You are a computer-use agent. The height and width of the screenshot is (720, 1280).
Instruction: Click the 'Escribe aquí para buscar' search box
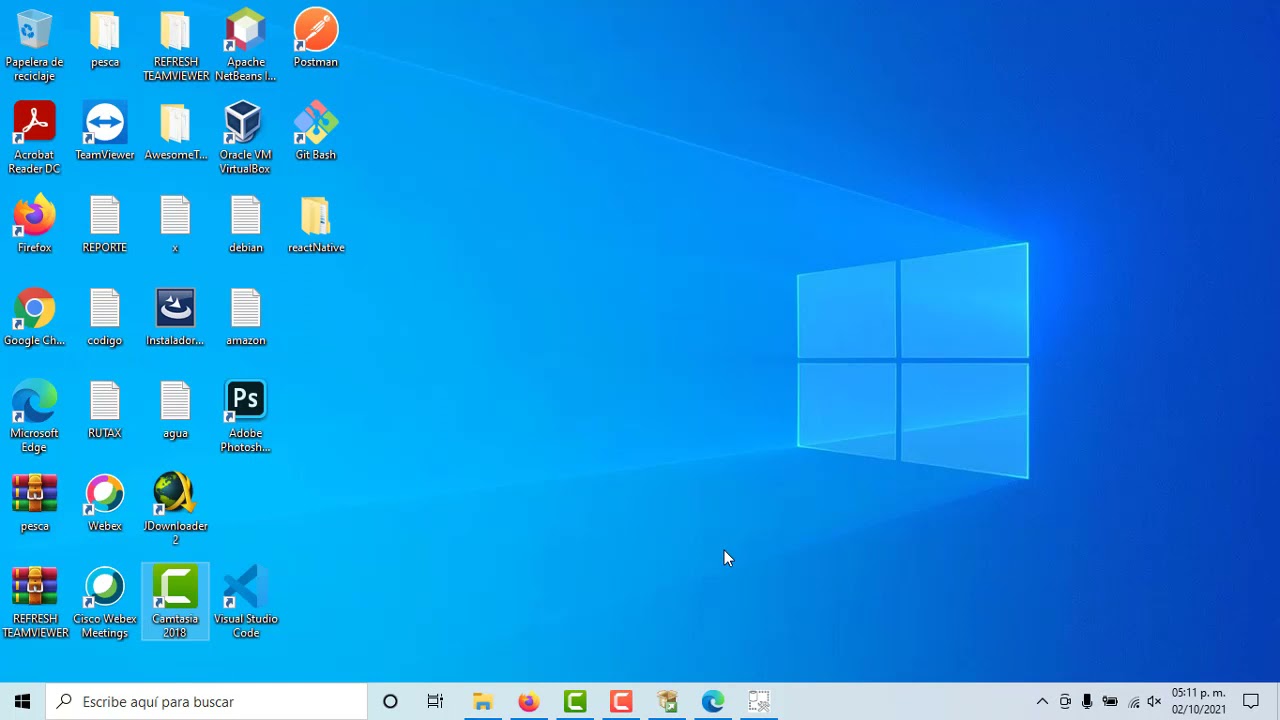click(206, 701)
